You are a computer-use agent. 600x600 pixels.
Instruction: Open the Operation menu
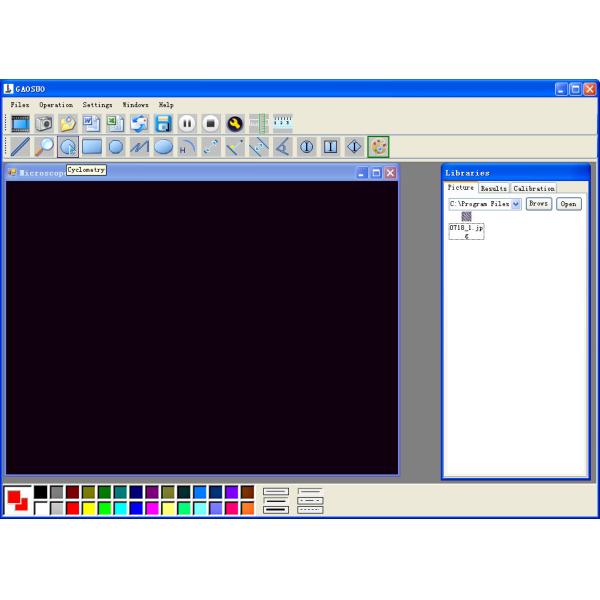[56, 105]
